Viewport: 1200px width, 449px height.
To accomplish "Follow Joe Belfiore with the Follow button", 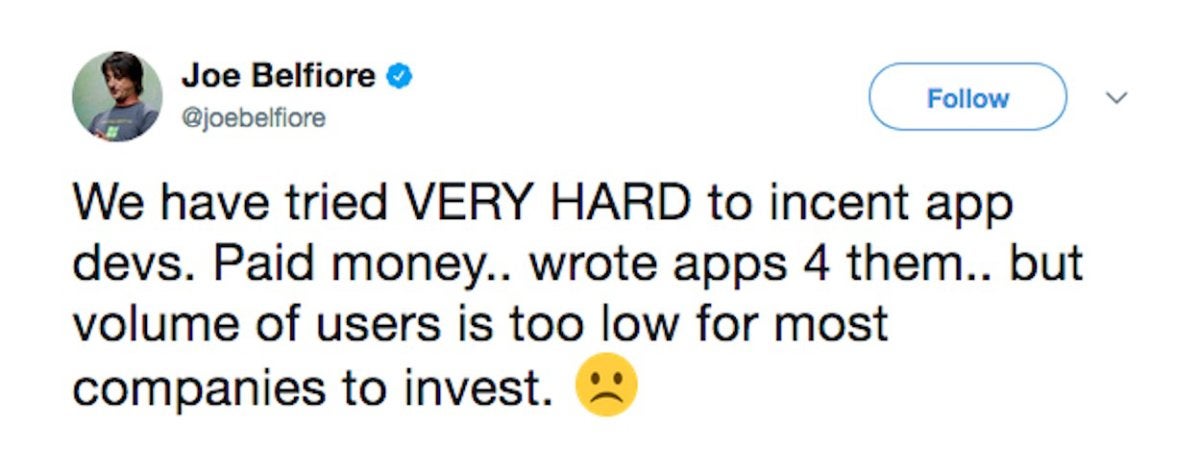I will tap(968, 97).
